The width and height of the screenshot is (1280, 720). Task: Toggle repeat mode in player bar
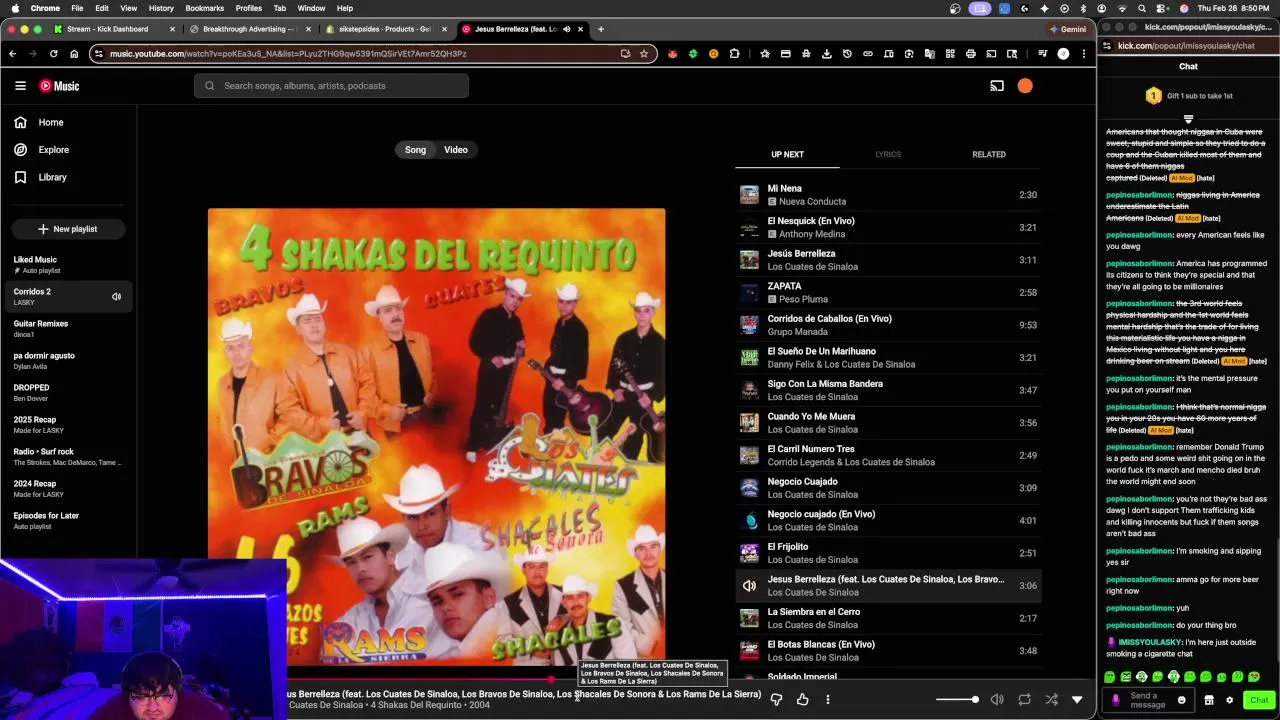tap(1024, 700)
